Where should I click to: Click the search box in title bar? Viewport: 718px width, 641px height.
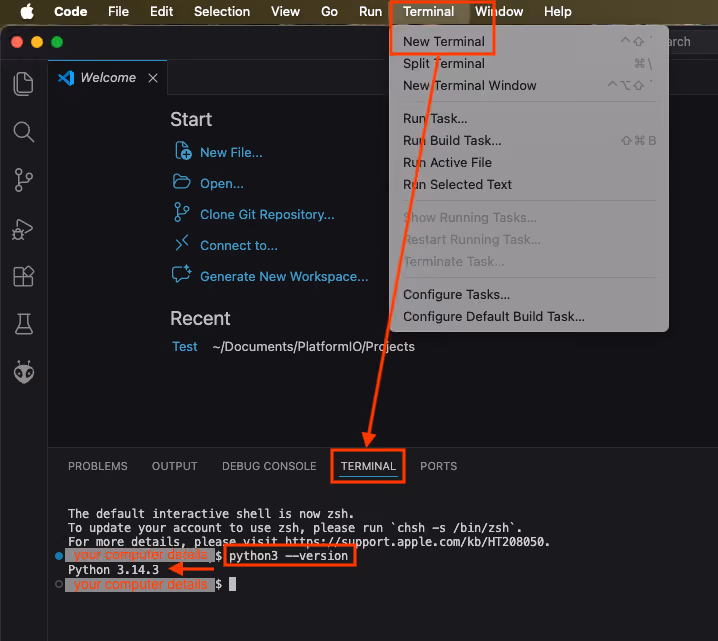point(692,42)
